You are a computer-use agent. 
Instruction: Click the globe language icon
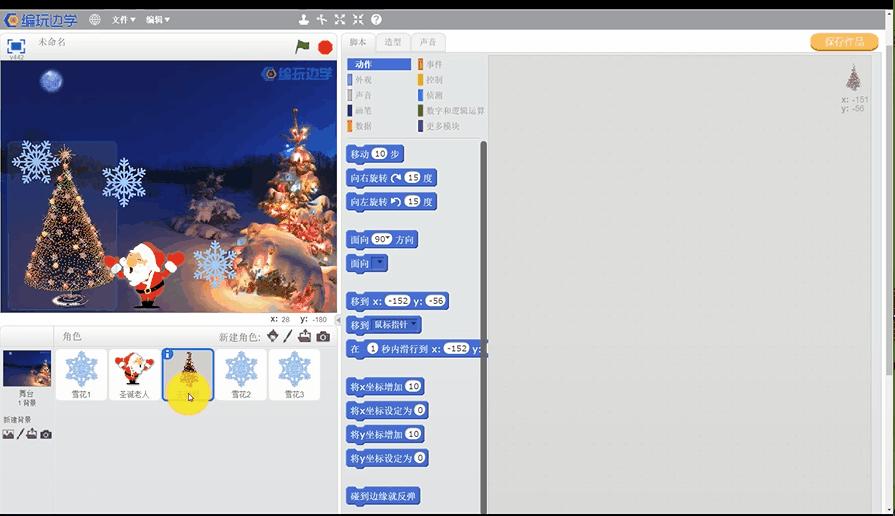[x=95, y=19]
